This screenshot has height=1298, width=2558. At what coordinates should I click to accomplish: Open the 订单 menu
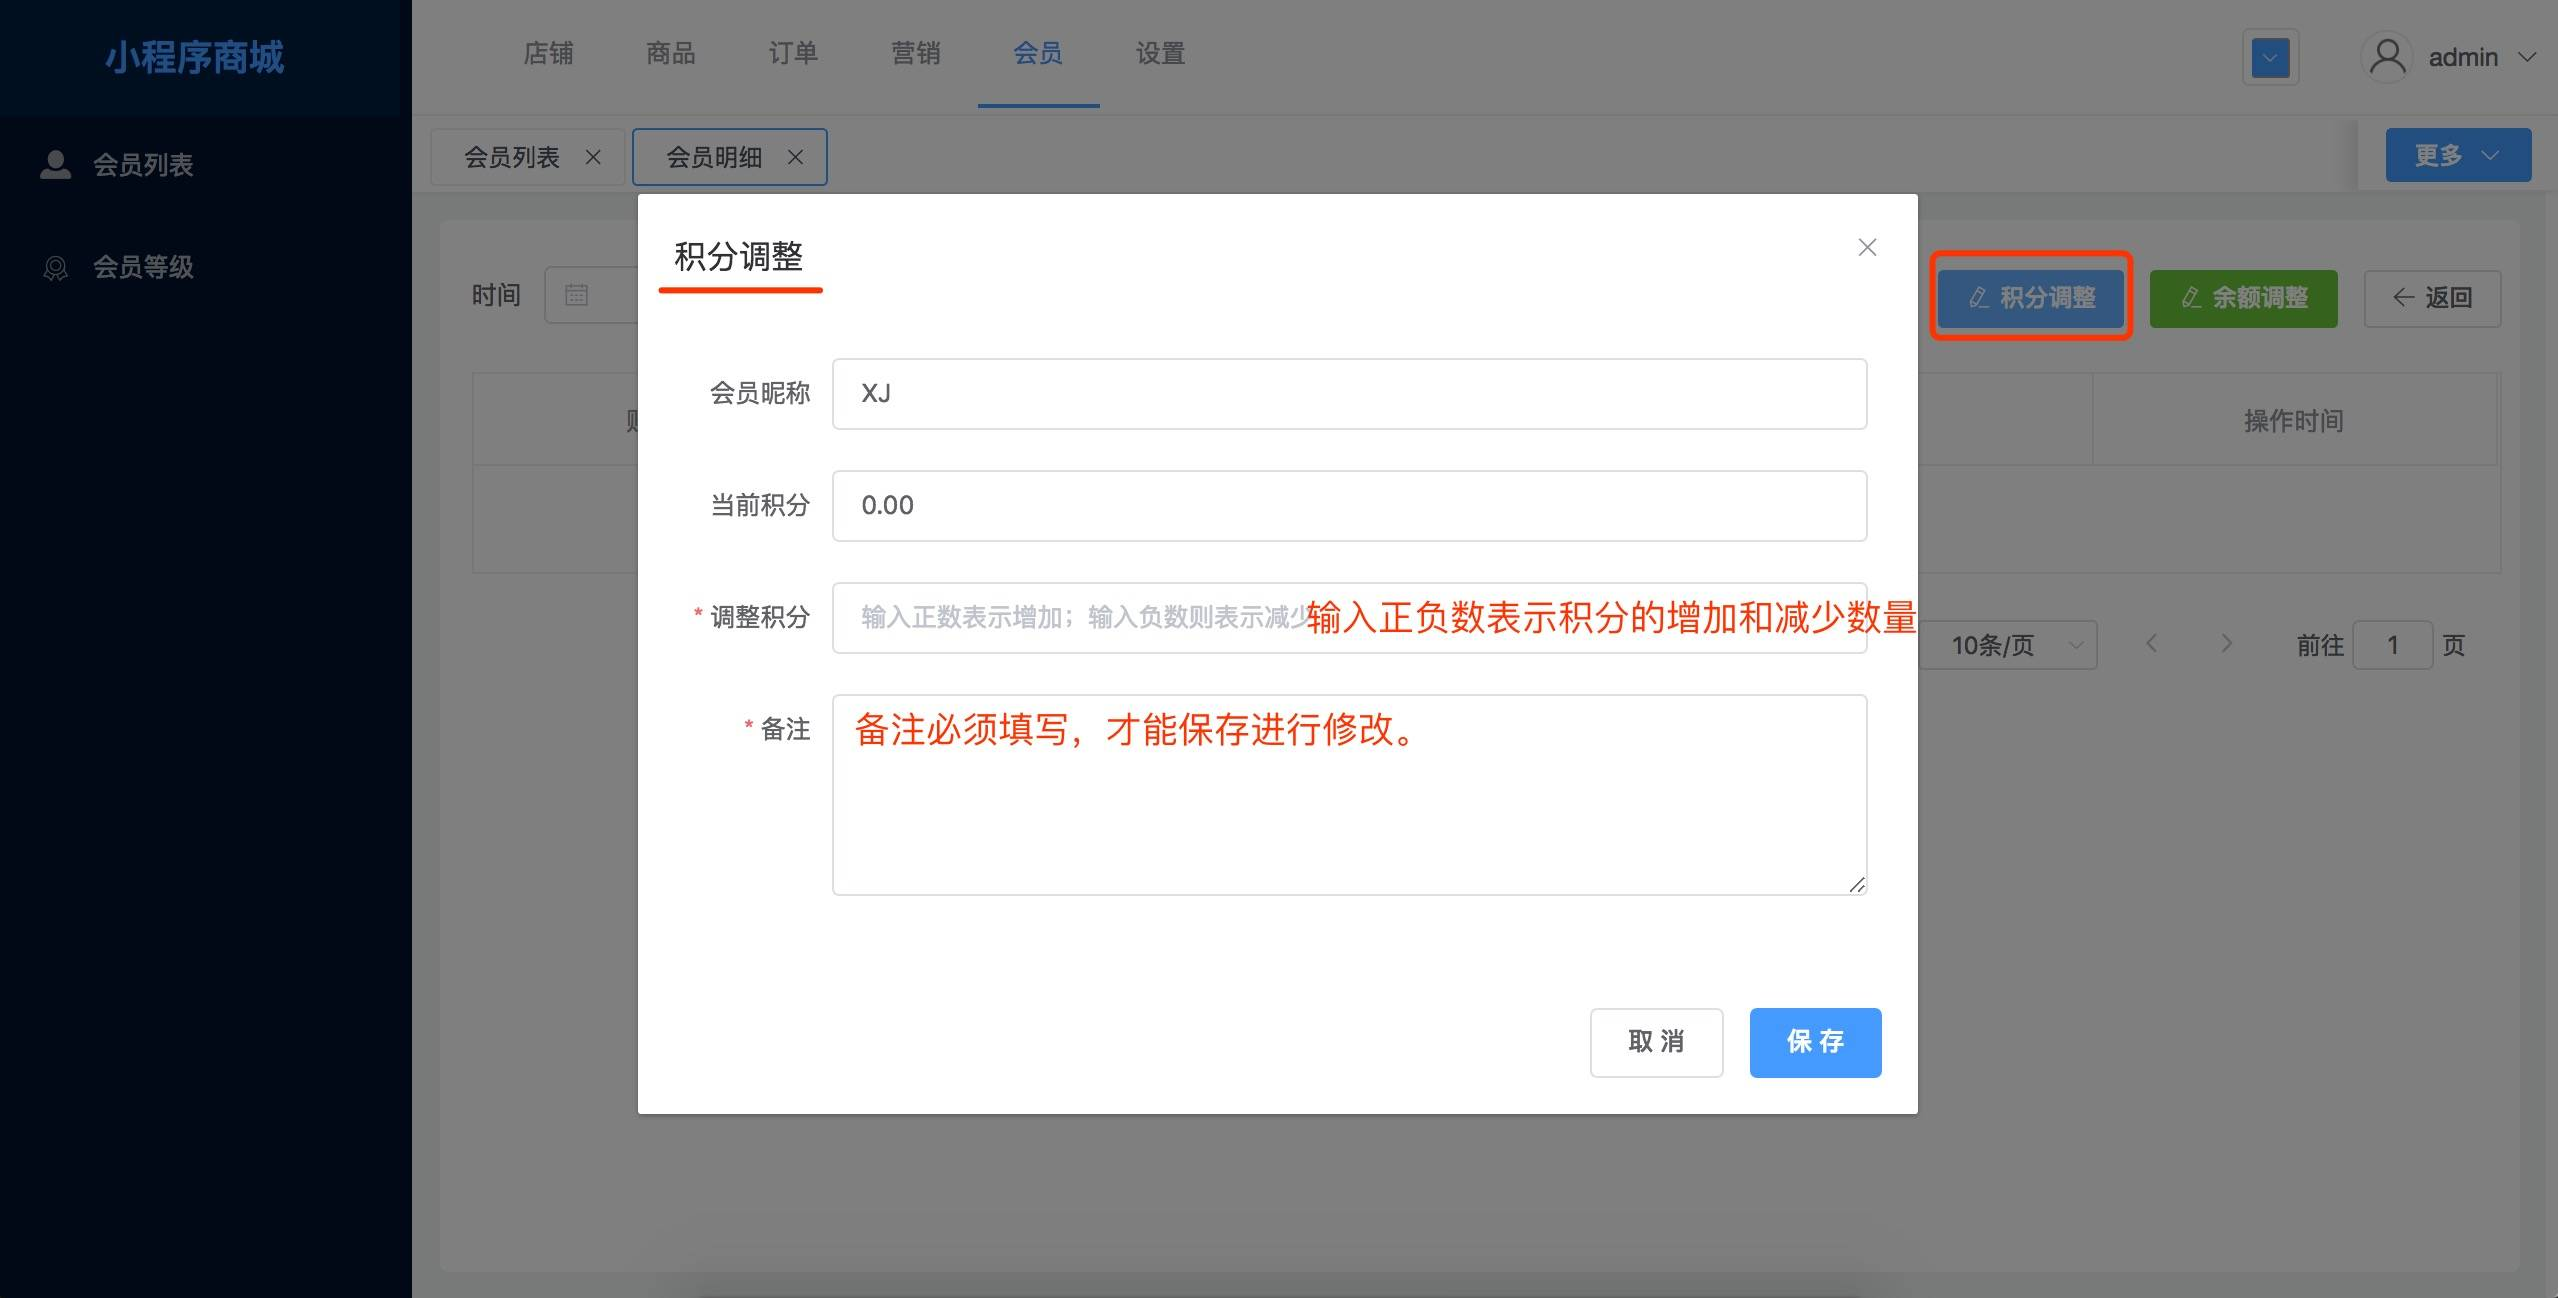[x=793, y=53]
